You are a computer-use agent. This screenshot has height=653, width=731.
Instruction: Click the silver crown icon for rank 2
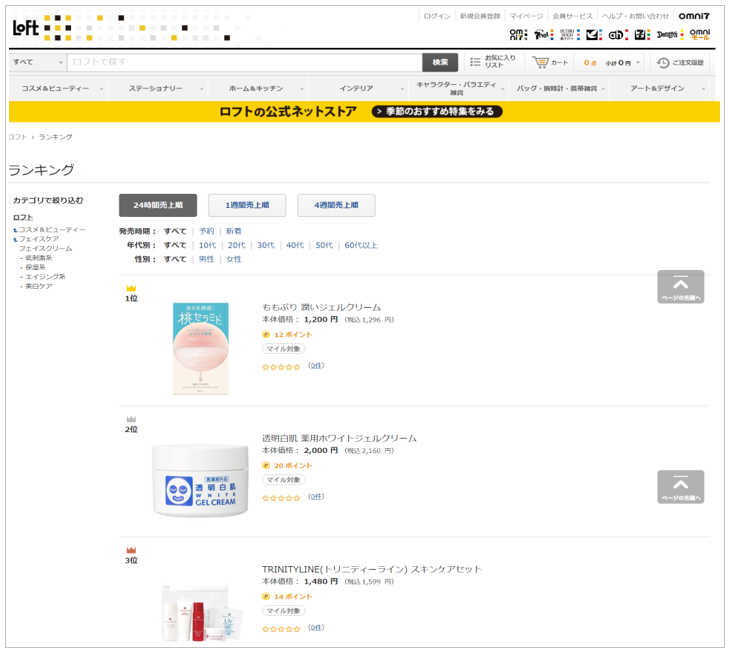[x=131, y=419]
